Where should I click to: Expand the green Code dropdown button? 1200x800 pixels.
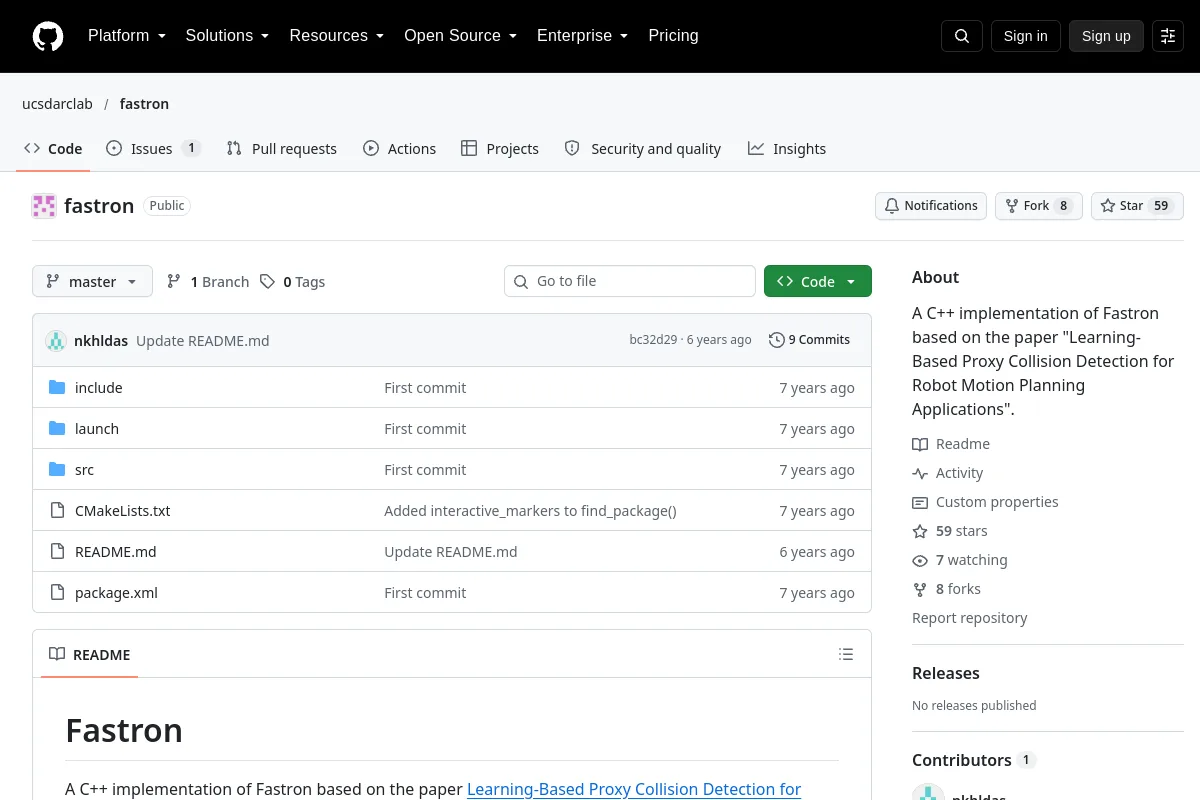pyautogui.click(x=817, y=282)
